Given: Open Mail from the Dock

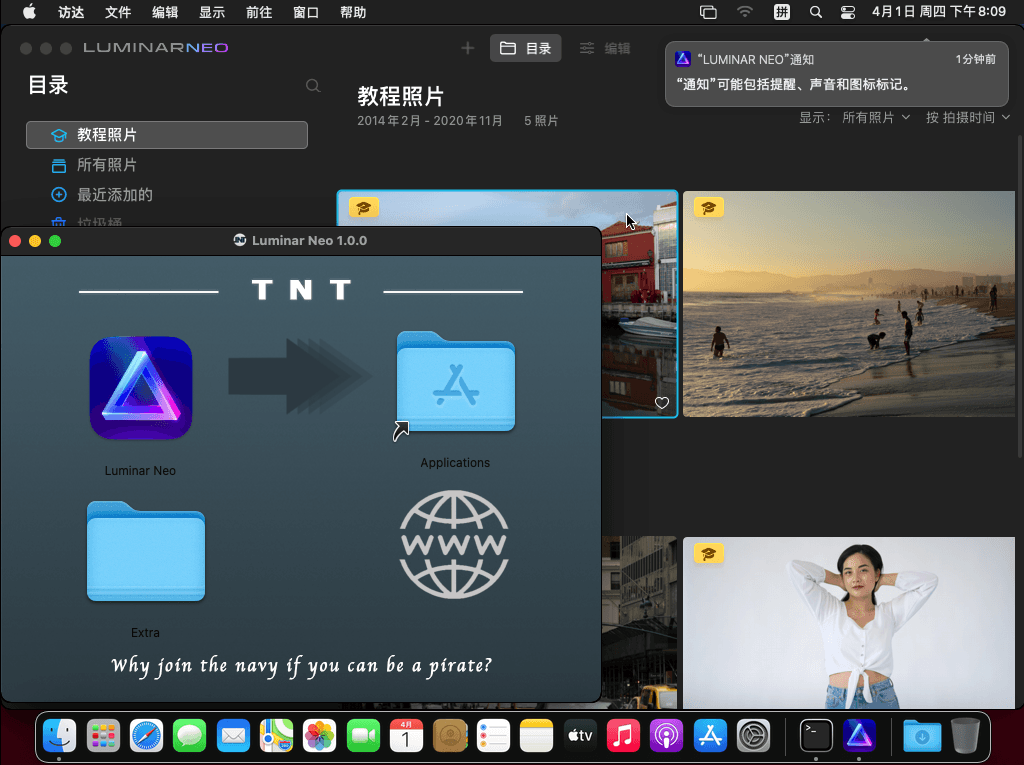Looking at the screenshot, I should point(233,736).
